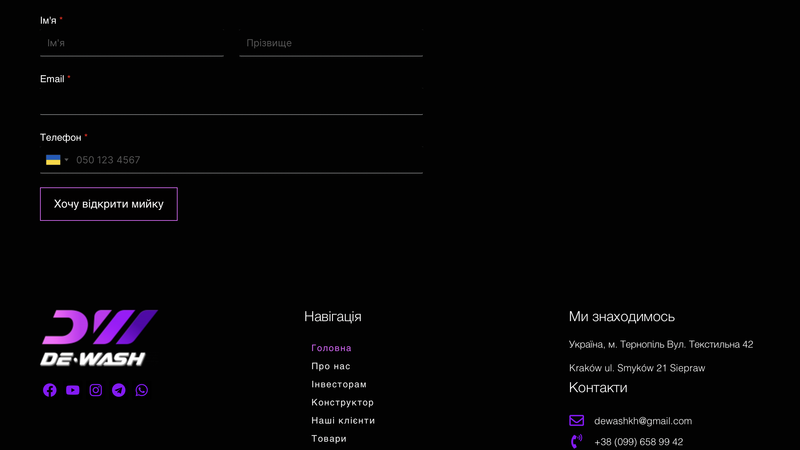Open the Про нас navigation link
800x450 pixels.
(x=330, y=366)
